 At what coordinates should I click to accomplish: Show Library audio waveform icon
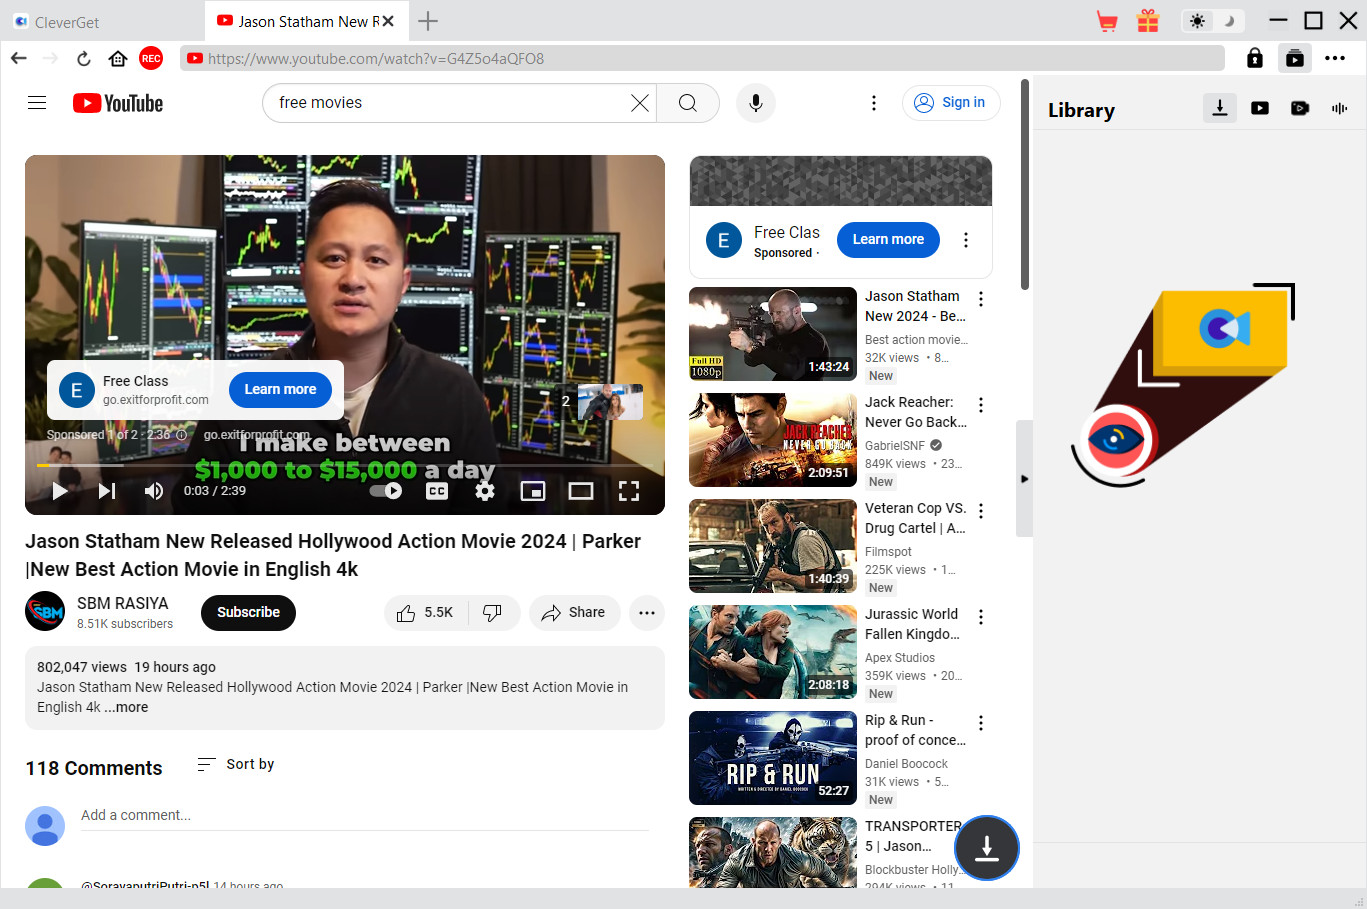pos(1340,108)
